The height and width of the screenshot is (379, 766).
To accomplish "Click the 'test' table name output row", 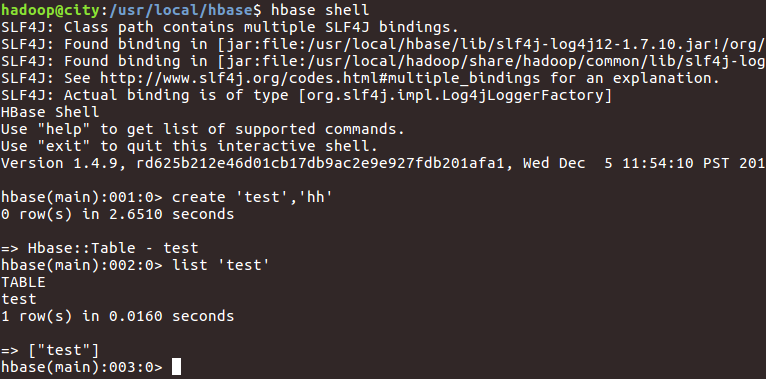I will [x=19, y=299].
